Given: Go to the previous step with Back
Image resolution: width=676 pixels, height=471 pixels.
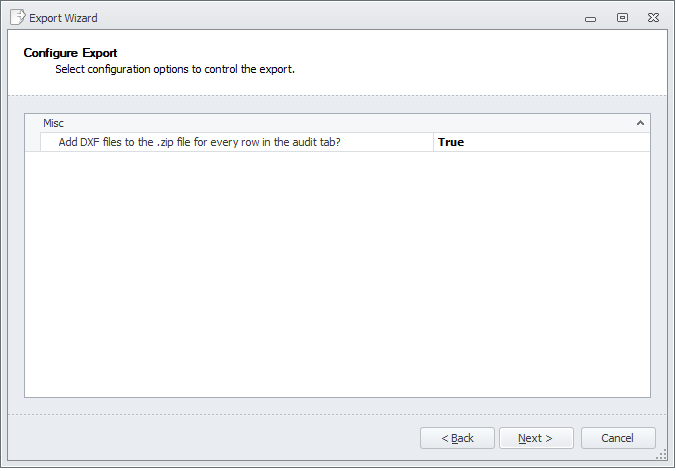Looking at the screenshot, I should tap(457, 438).
